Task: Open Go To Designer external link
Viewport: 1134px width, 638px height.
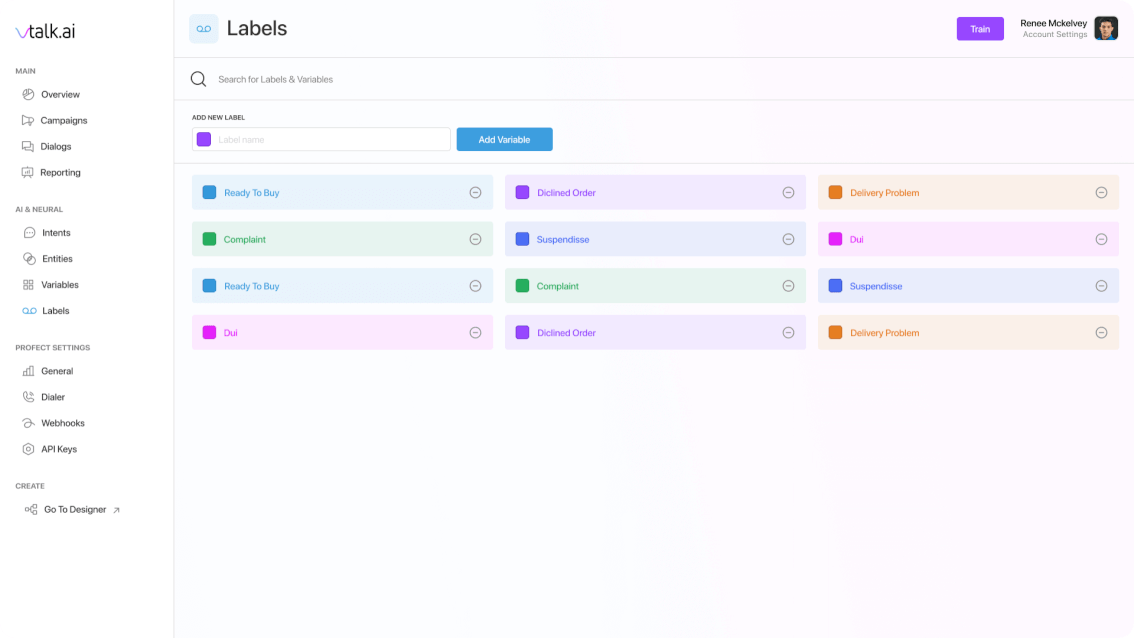Action: point(74,510)
